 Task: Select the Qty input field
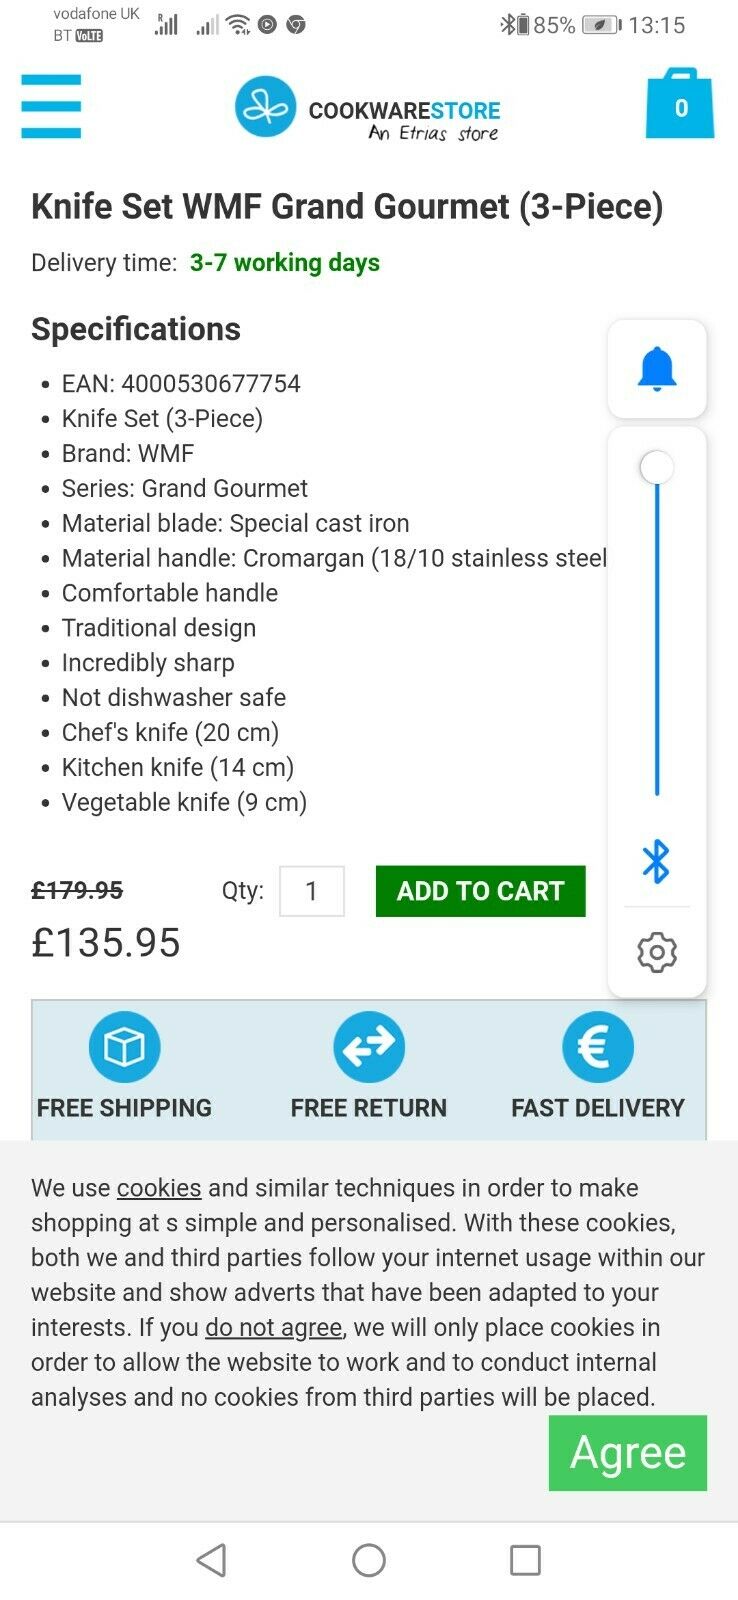311,891
